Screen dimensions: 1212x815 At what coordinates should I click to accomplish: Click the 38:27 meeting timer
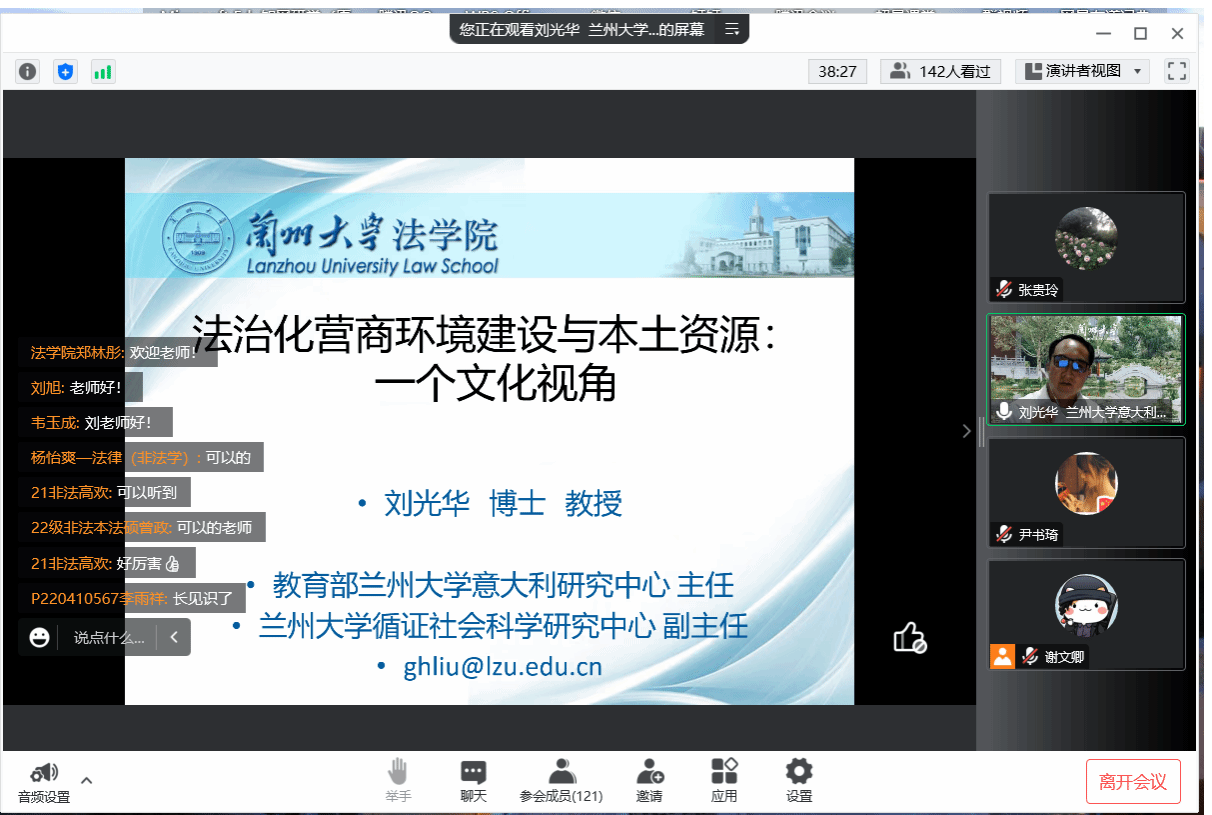(x=837, y=71)
